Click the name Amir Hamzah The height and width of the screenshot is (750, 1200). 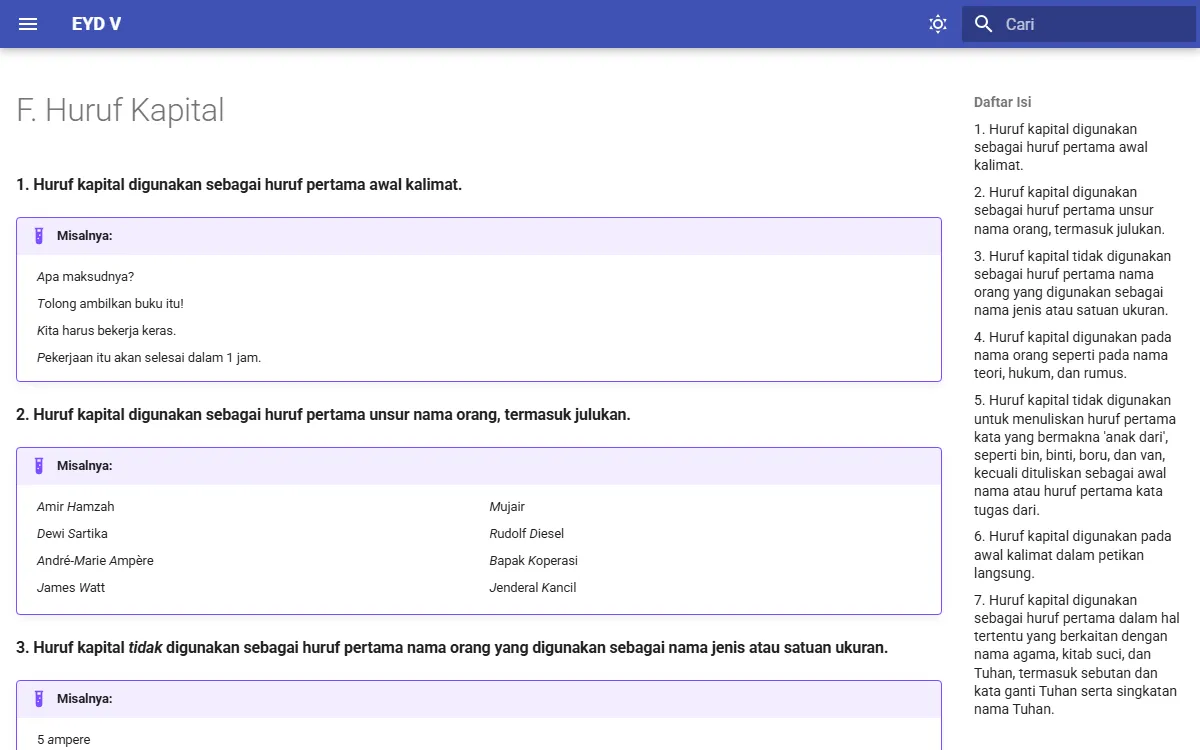pos(76,507)
